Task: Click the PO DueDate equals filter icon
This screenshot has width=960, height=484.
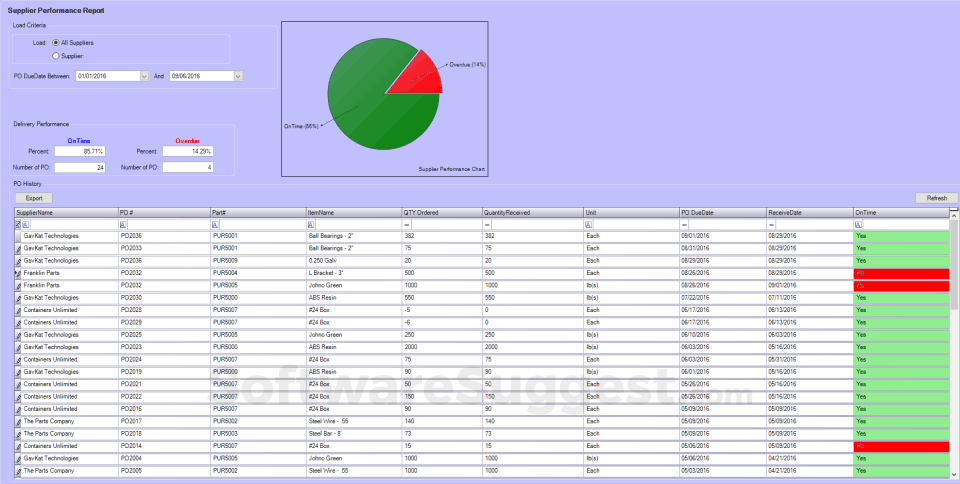Action: pos(685,225)
